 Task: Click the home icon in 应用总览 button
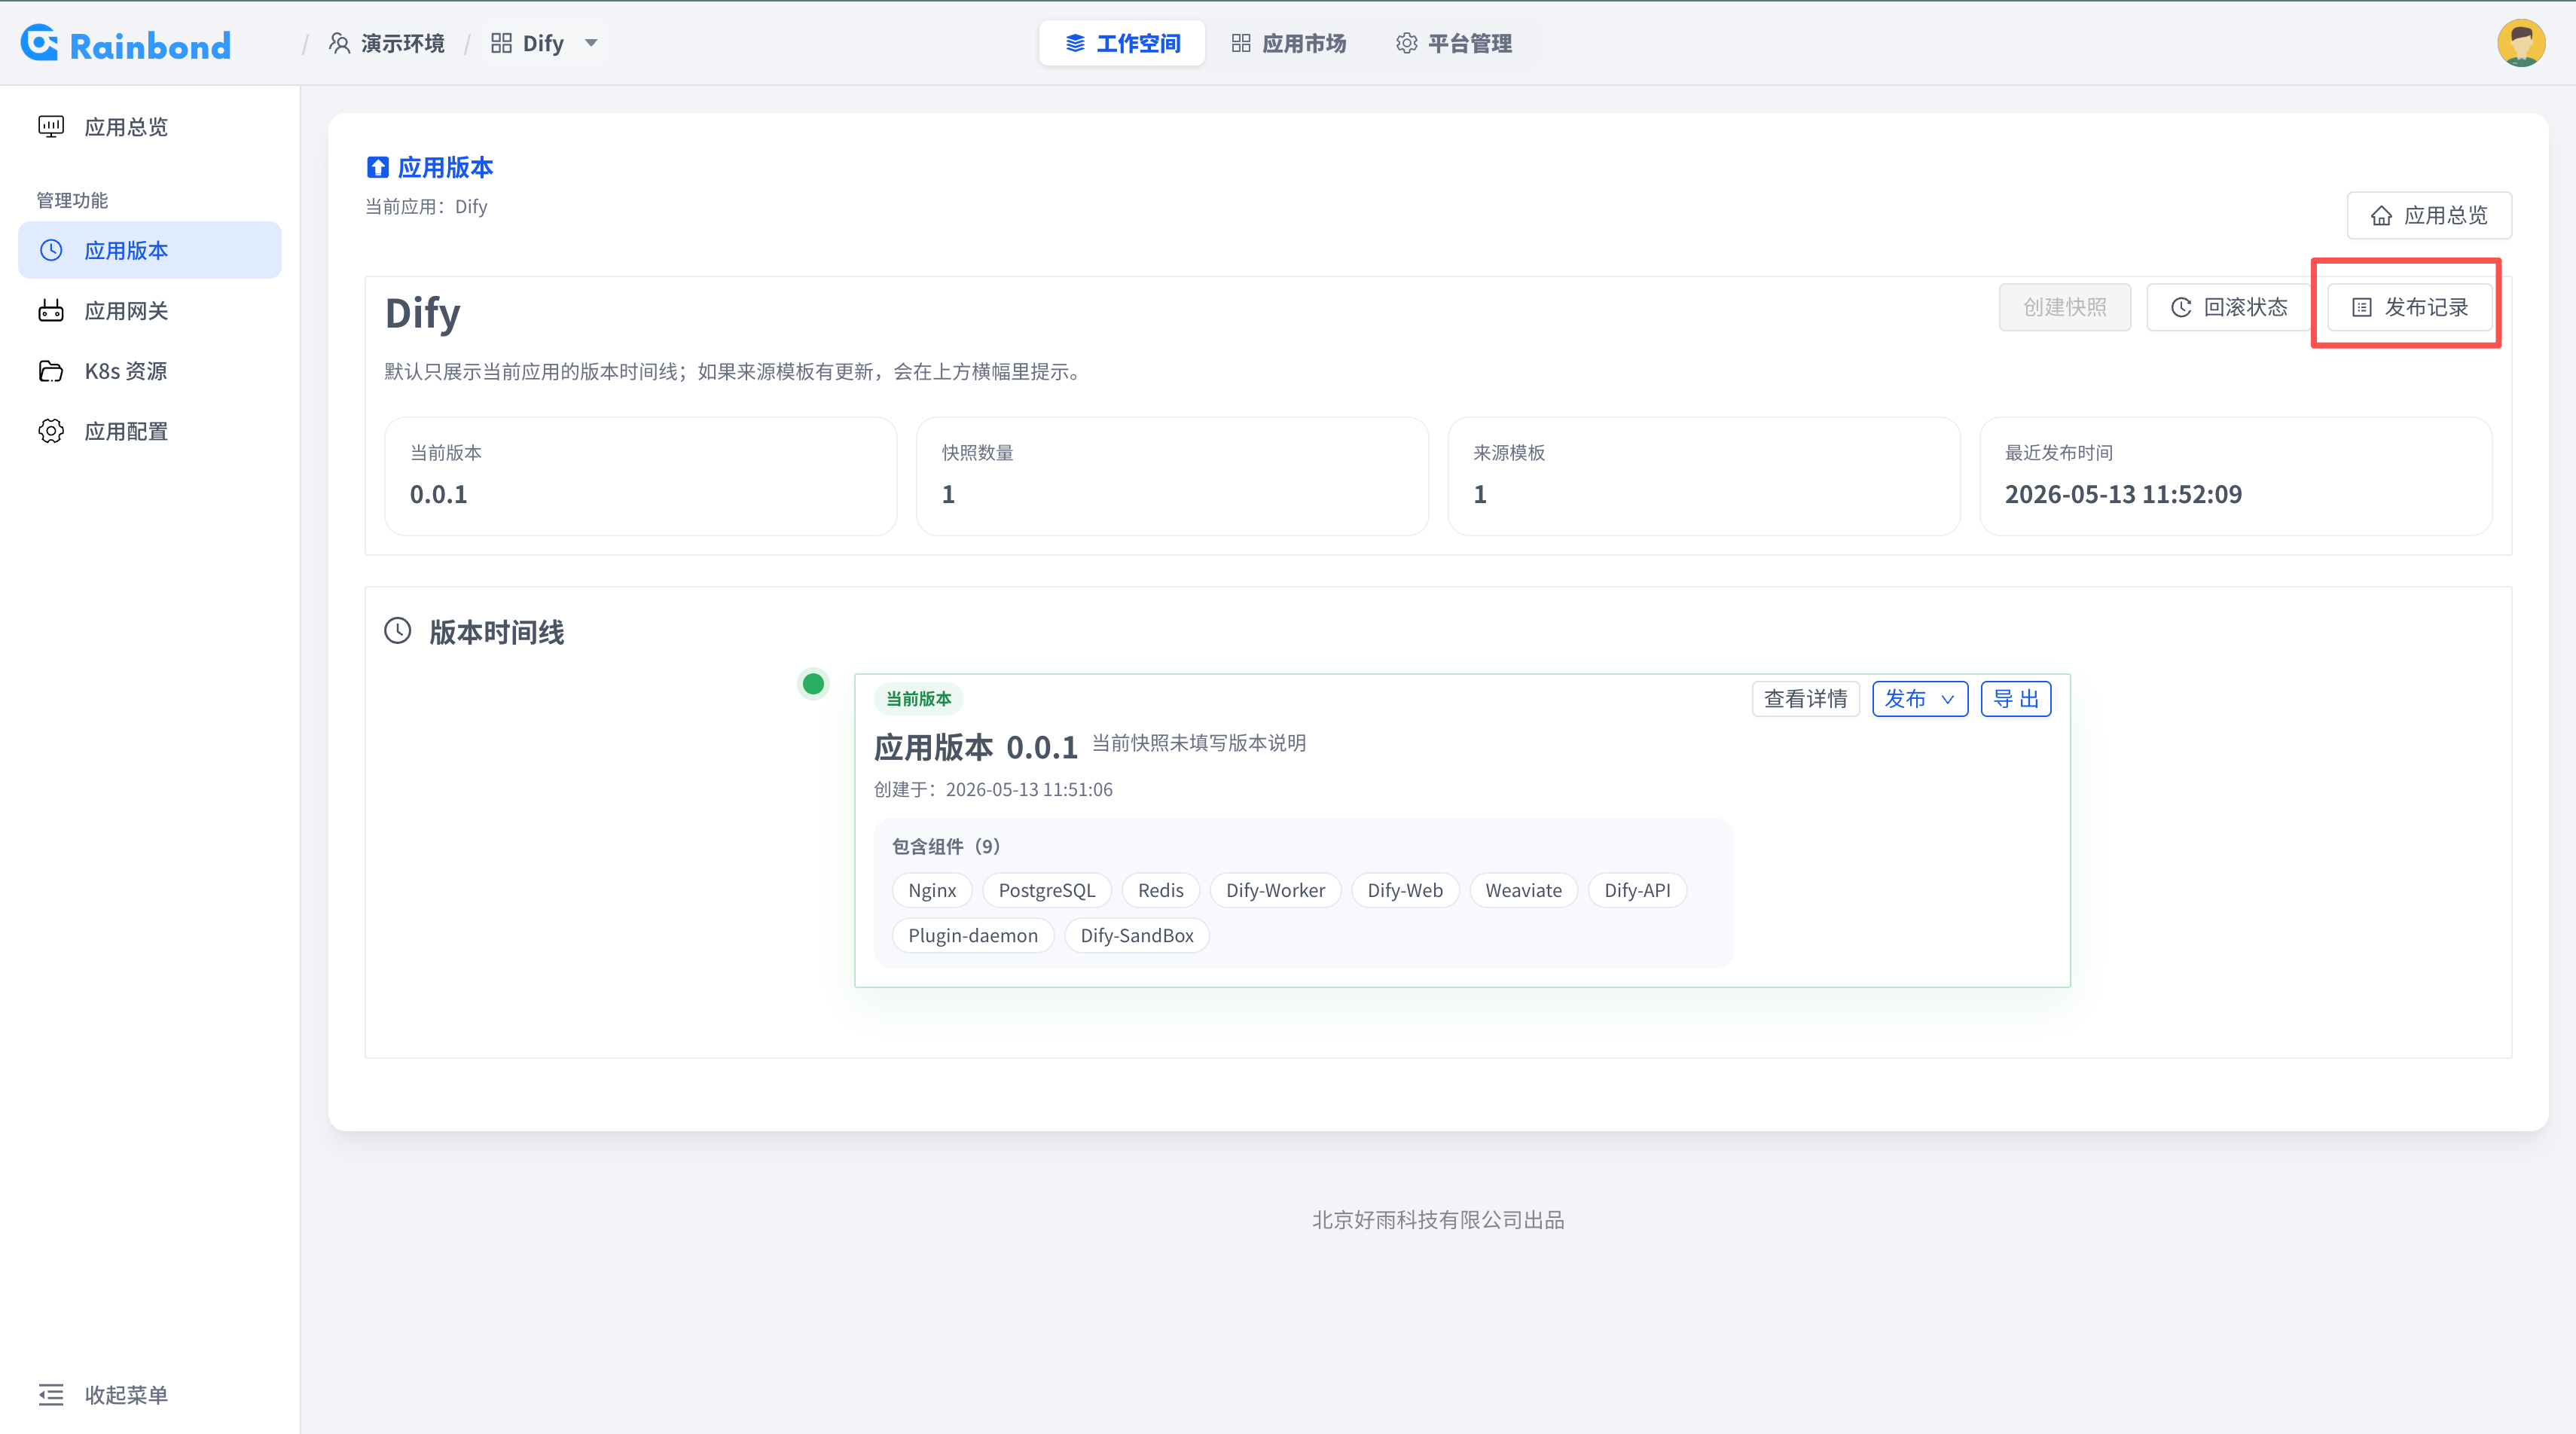coord(2381,216)
